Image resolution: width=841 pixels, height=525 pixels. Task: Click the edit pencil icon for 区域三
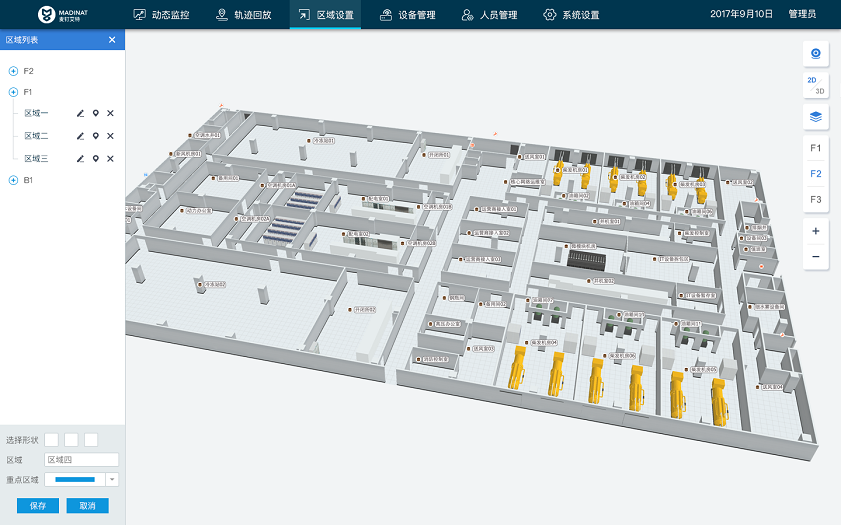pyautogui.click(x=80, y=159)
